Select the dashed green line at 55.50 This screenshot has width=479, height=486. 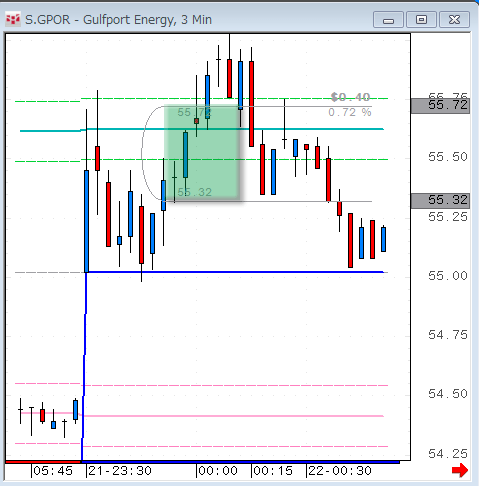[x=202, y=160]
